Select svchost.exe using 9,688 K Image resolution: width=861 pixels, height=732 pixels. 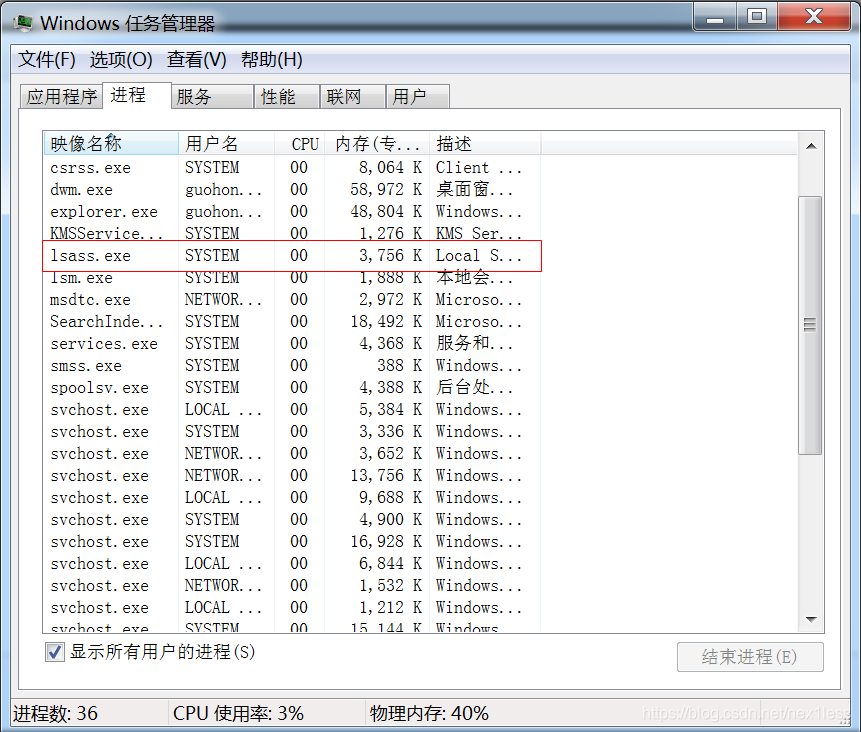click(x=292, y=498)
